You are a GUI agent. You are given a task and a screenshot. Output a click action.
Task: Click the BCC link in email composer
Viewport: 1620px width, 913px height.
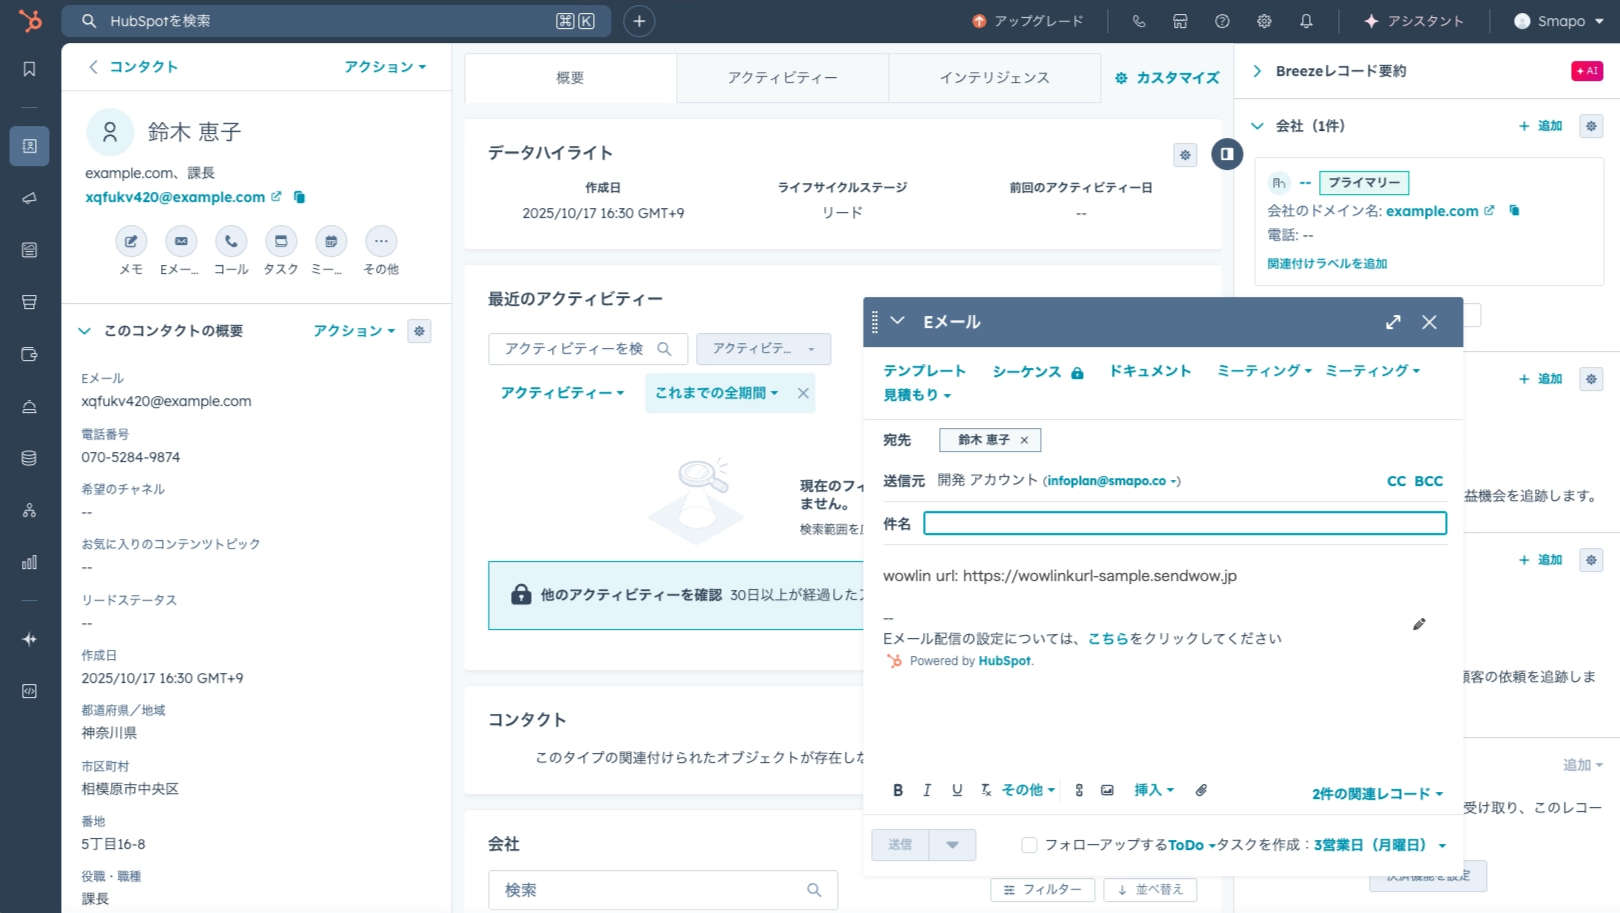pos(1429,481)
